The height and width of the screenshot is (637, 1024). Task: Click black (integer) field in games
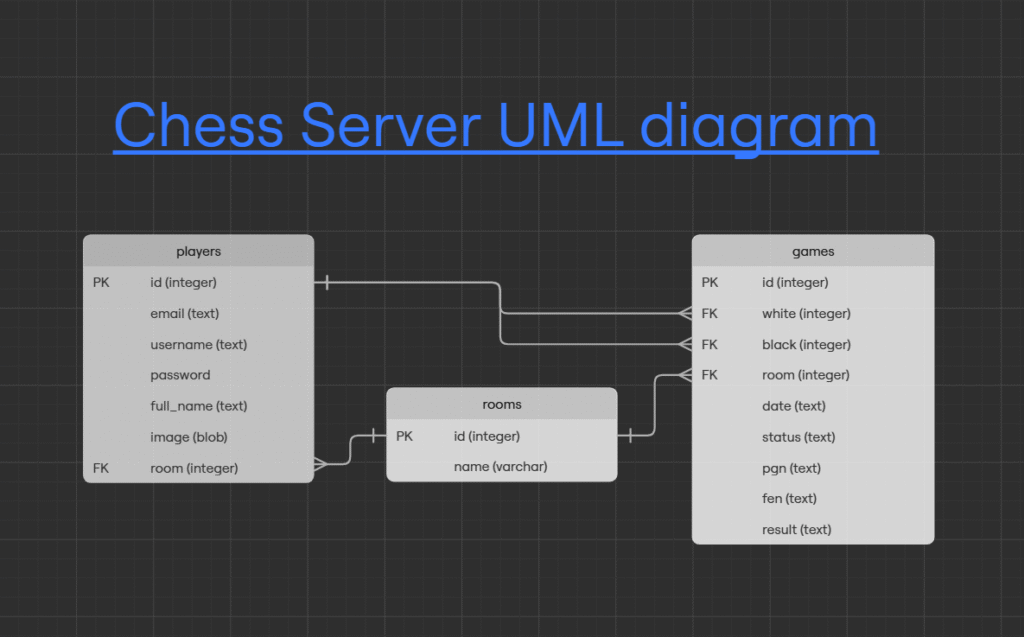click(x=806, y=344)
